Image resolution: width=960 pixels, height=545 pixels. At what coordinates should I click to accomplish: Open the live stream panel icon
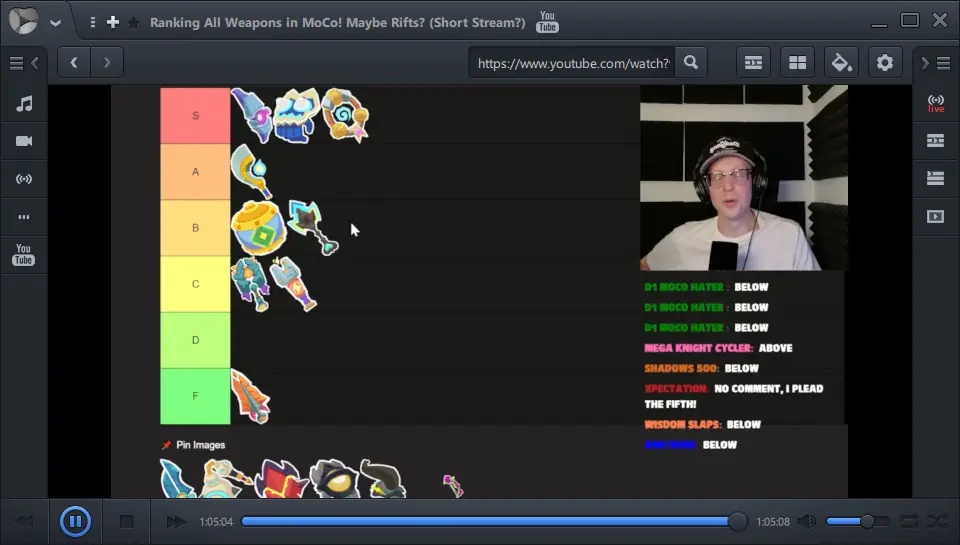coord(936,103)
